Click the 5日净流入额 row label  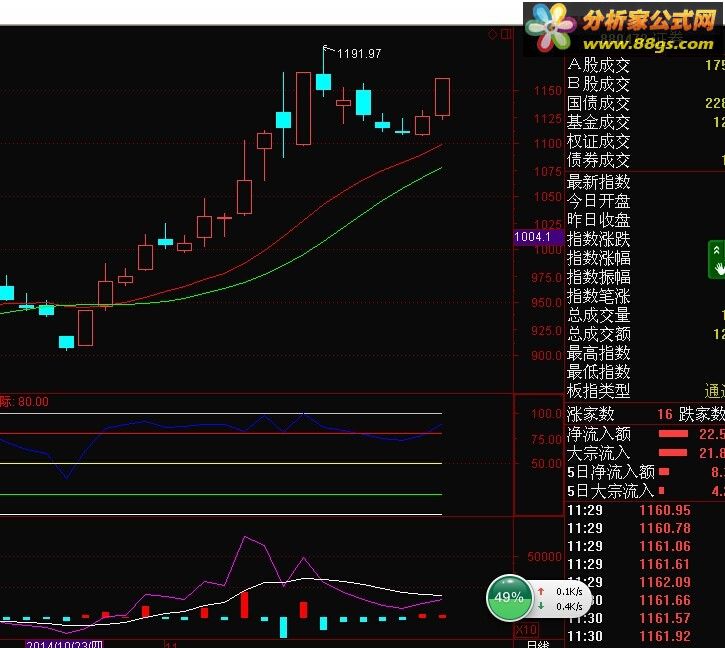611,472
